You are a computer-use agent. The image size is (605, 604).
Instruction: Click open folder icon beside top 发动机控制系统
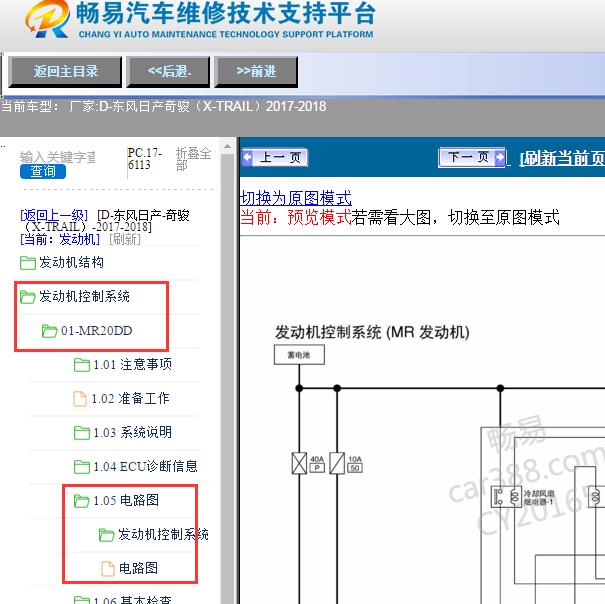28,297
